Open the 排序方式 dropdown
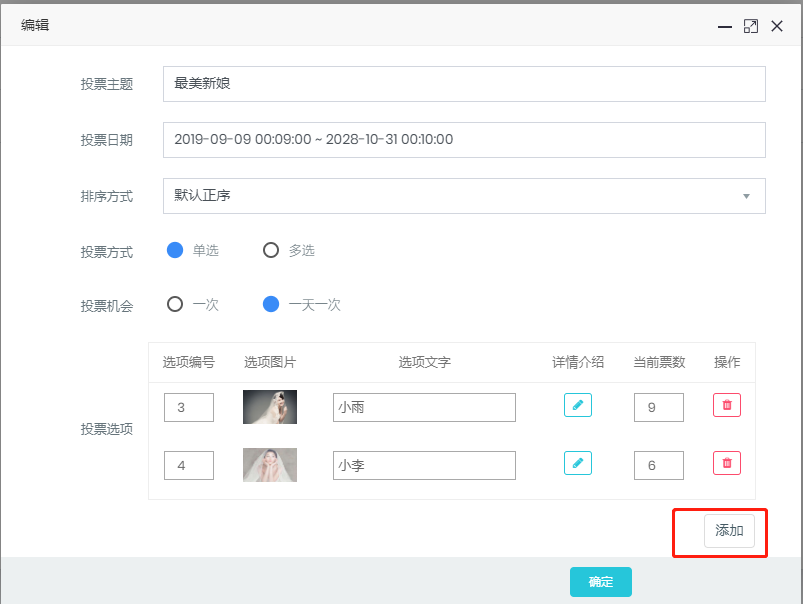 464,196
